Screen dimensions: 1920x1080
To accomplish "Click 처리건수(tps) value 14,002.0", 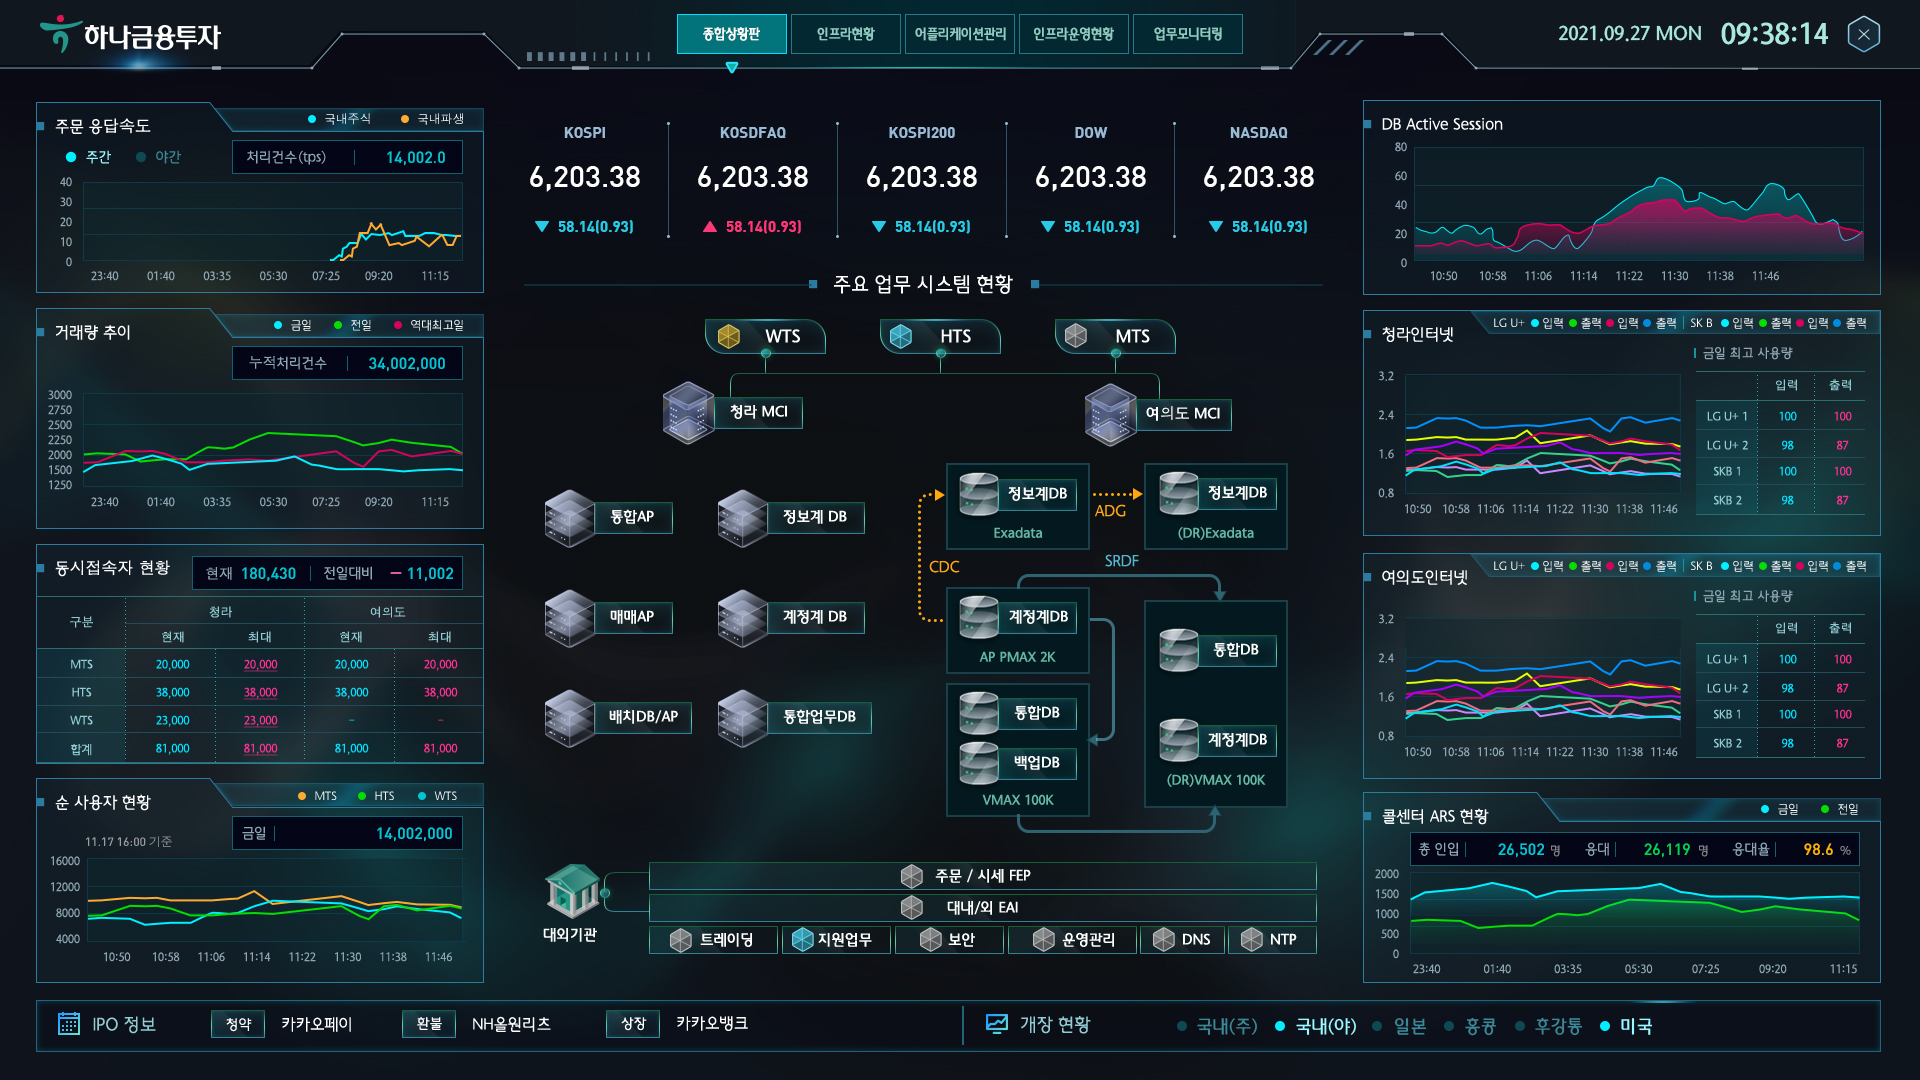I will click(416, 158).
